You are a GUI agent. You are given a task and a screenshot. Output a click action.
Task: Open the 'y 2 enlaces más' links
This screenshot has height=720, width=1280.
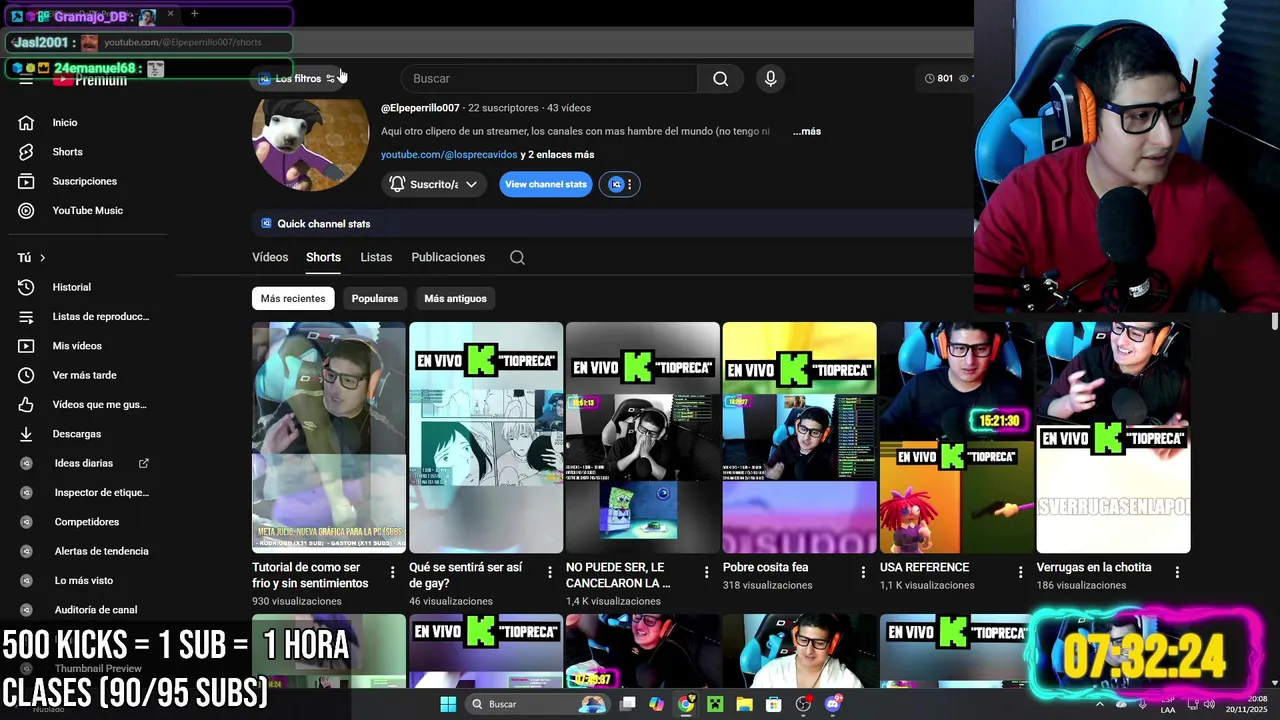point(557,155)
